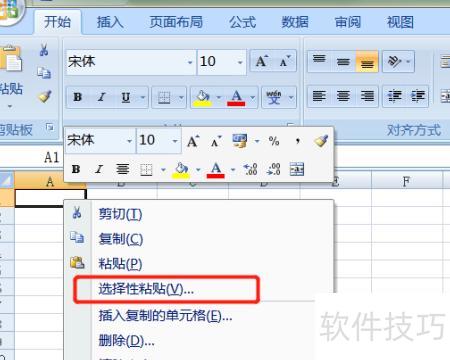
Task: Click the Format Painter brush in ribbon clipboard group
Action: pos(45,96)
